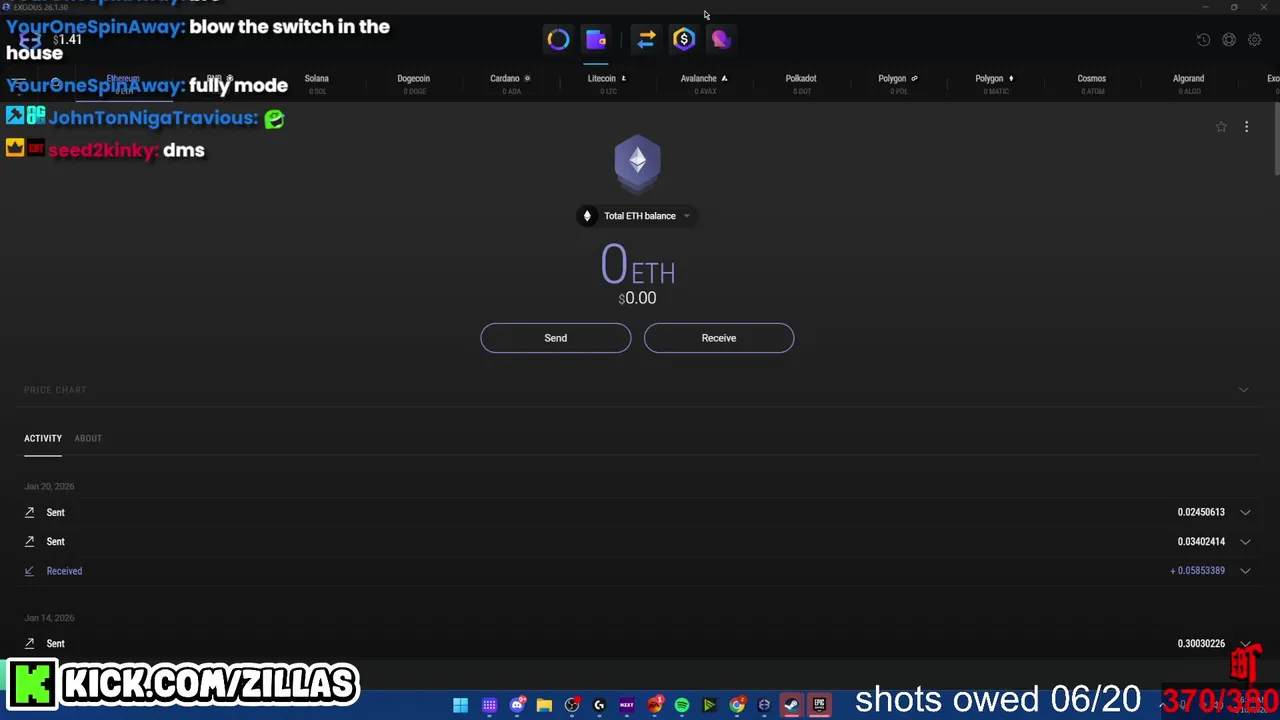Image resolution: width=1280 pixels, height=720 pixels.
Task: Select the Wallet icon in top navigation
Action: tap(596, 39)
